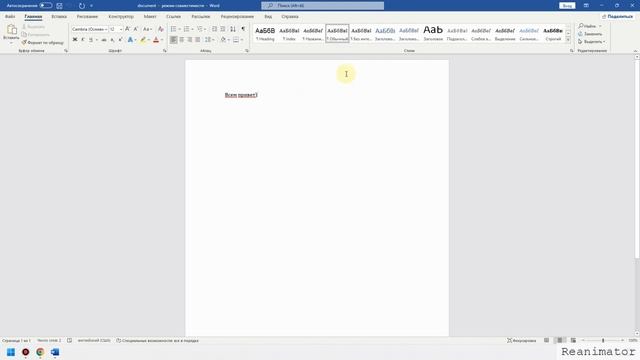Expand the styles gallery More arrow
This screenshot has height=360, width=640.
point(568,40)
